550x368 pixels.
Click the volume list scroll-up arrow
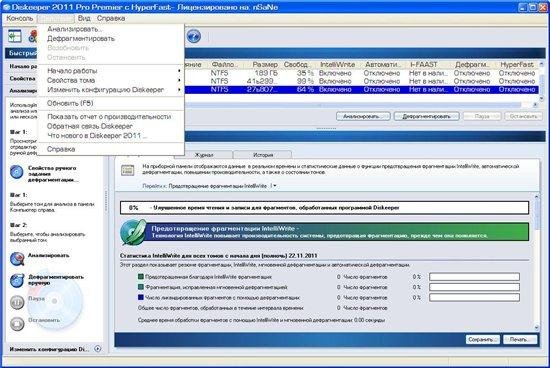coord(541,65)
